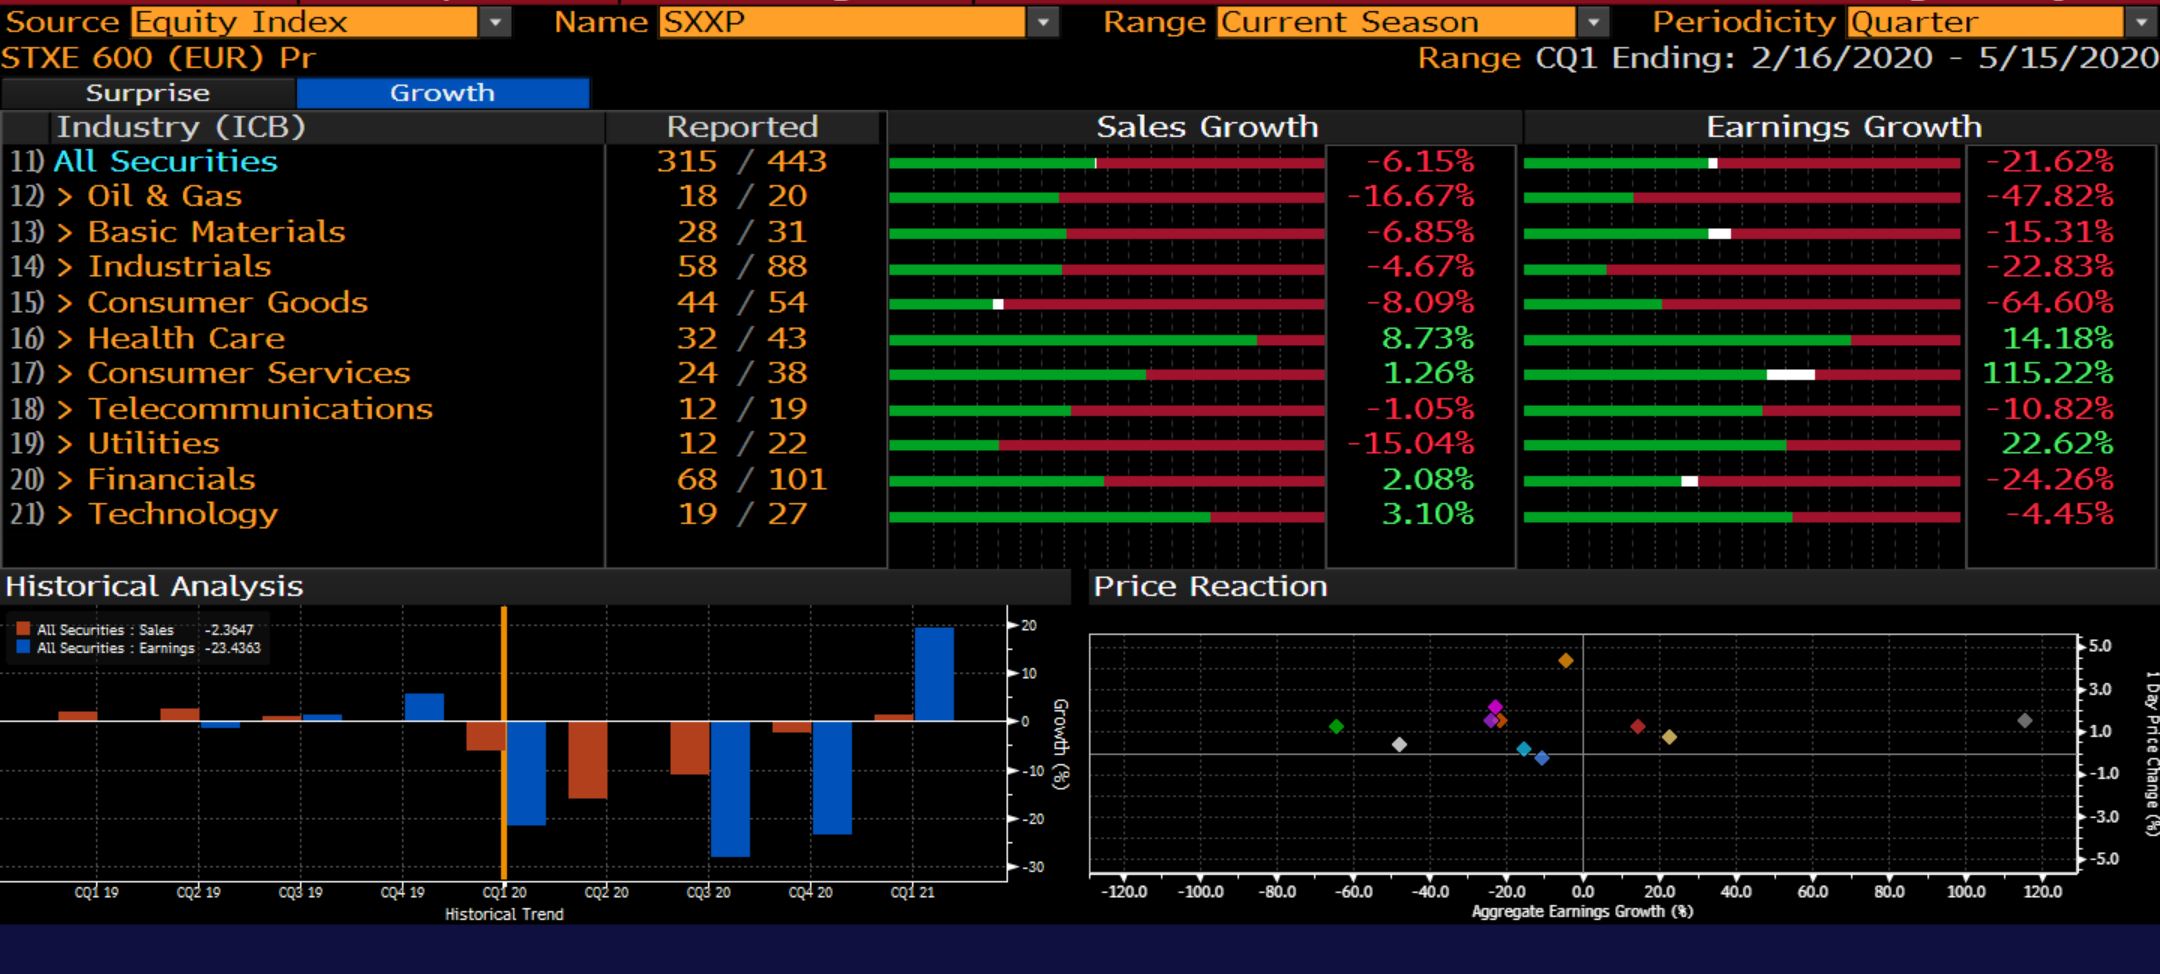Image resolution: width=2160 pixels, height=974 pixels.
Task: Expand the Basic Materials industry
Action: 65,232
